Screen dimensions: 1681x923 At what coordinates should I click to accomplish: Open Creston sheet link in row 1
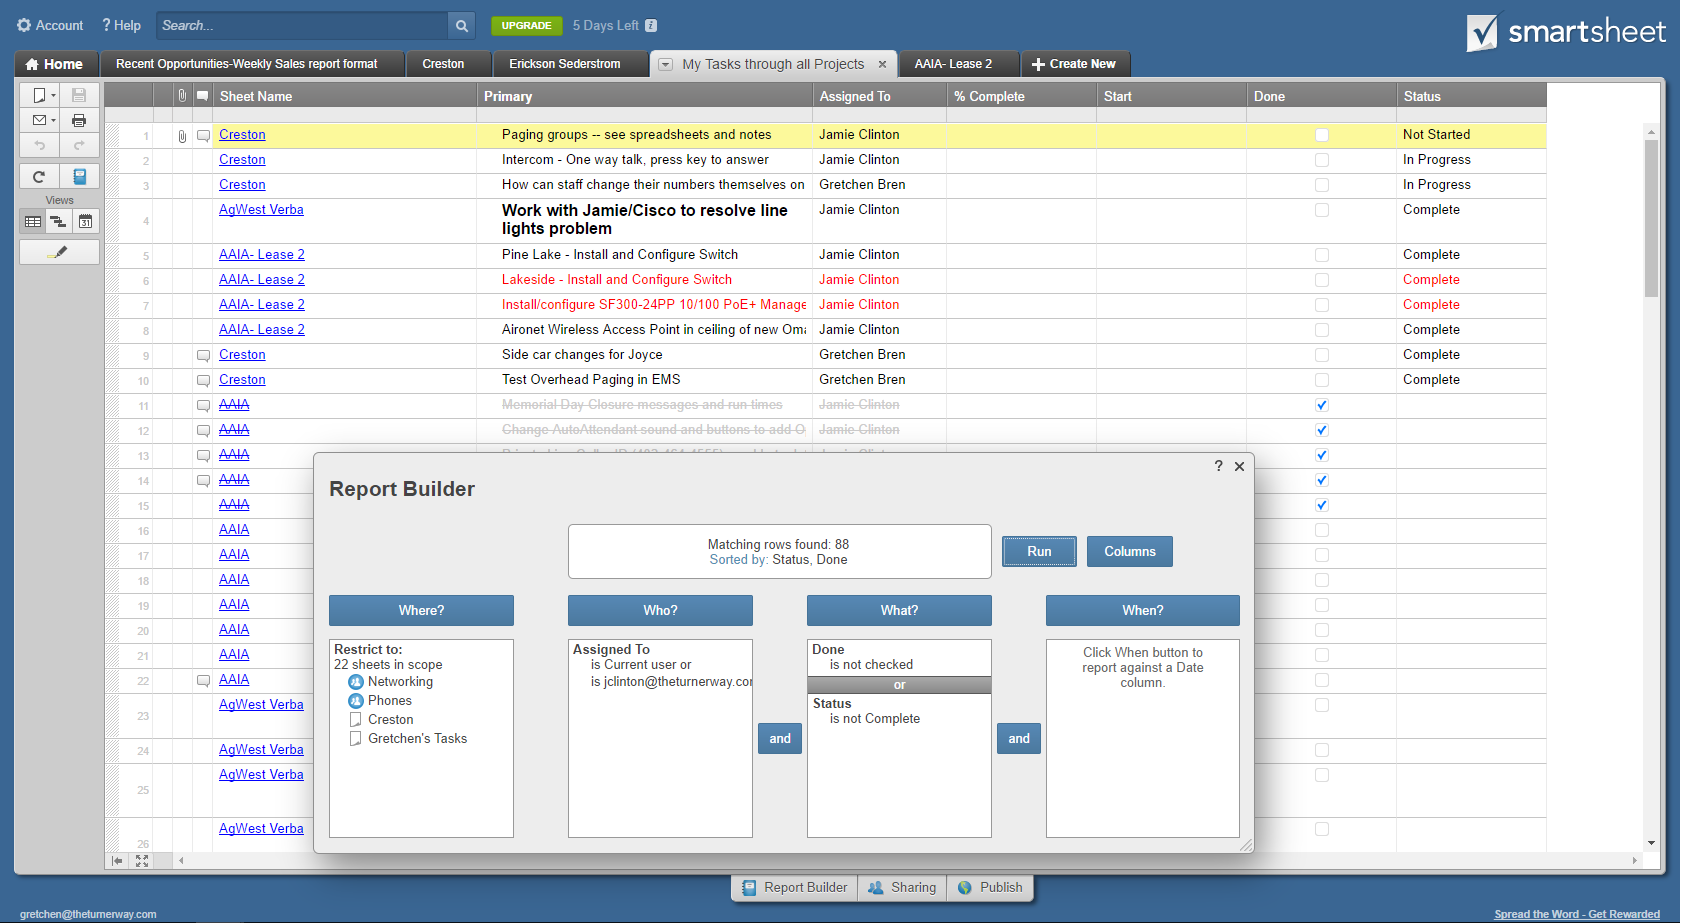242,135
